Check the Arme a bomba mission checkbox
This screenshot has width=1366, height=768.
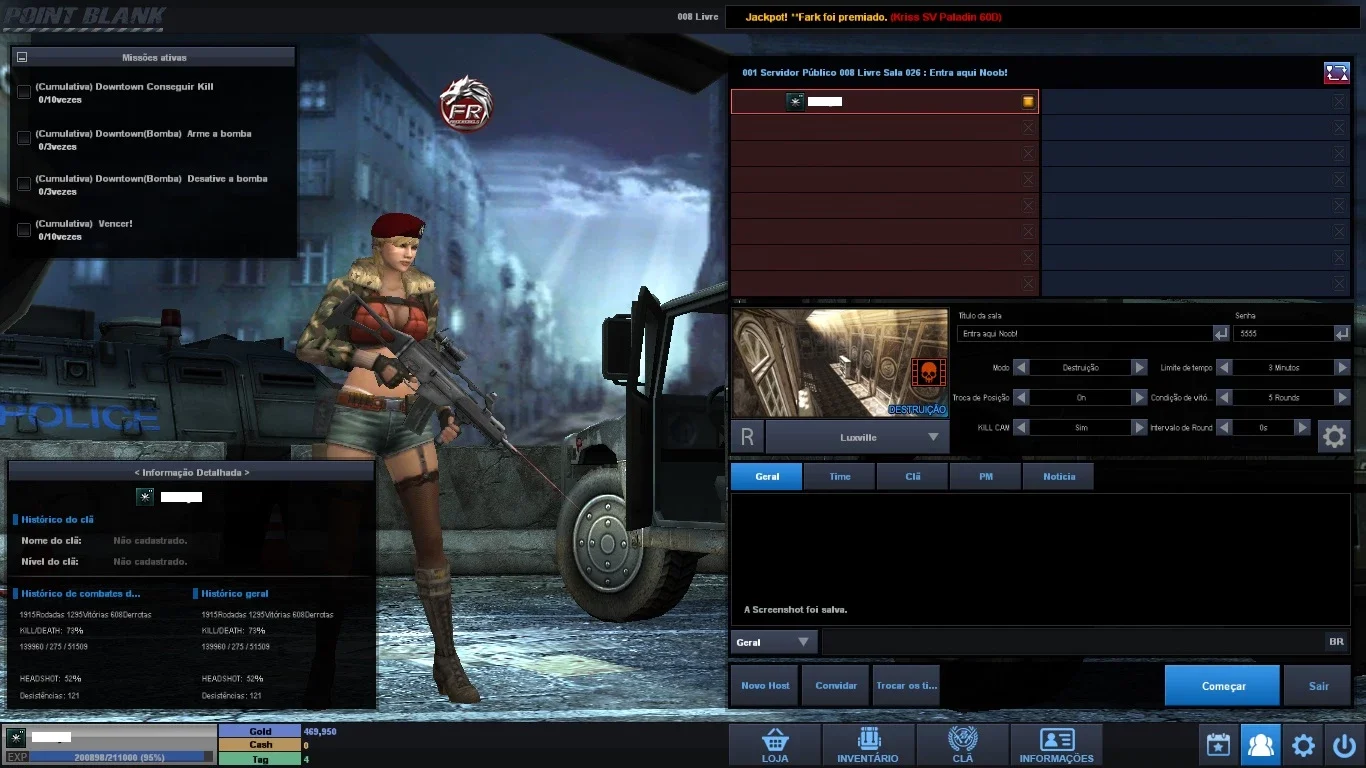(24, 138)
